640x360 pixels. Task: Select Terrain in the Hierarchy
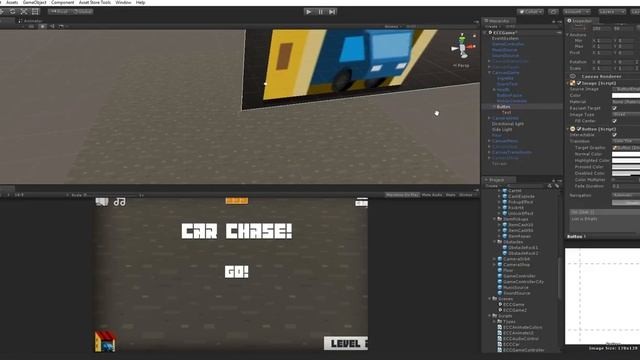[499, 164]
